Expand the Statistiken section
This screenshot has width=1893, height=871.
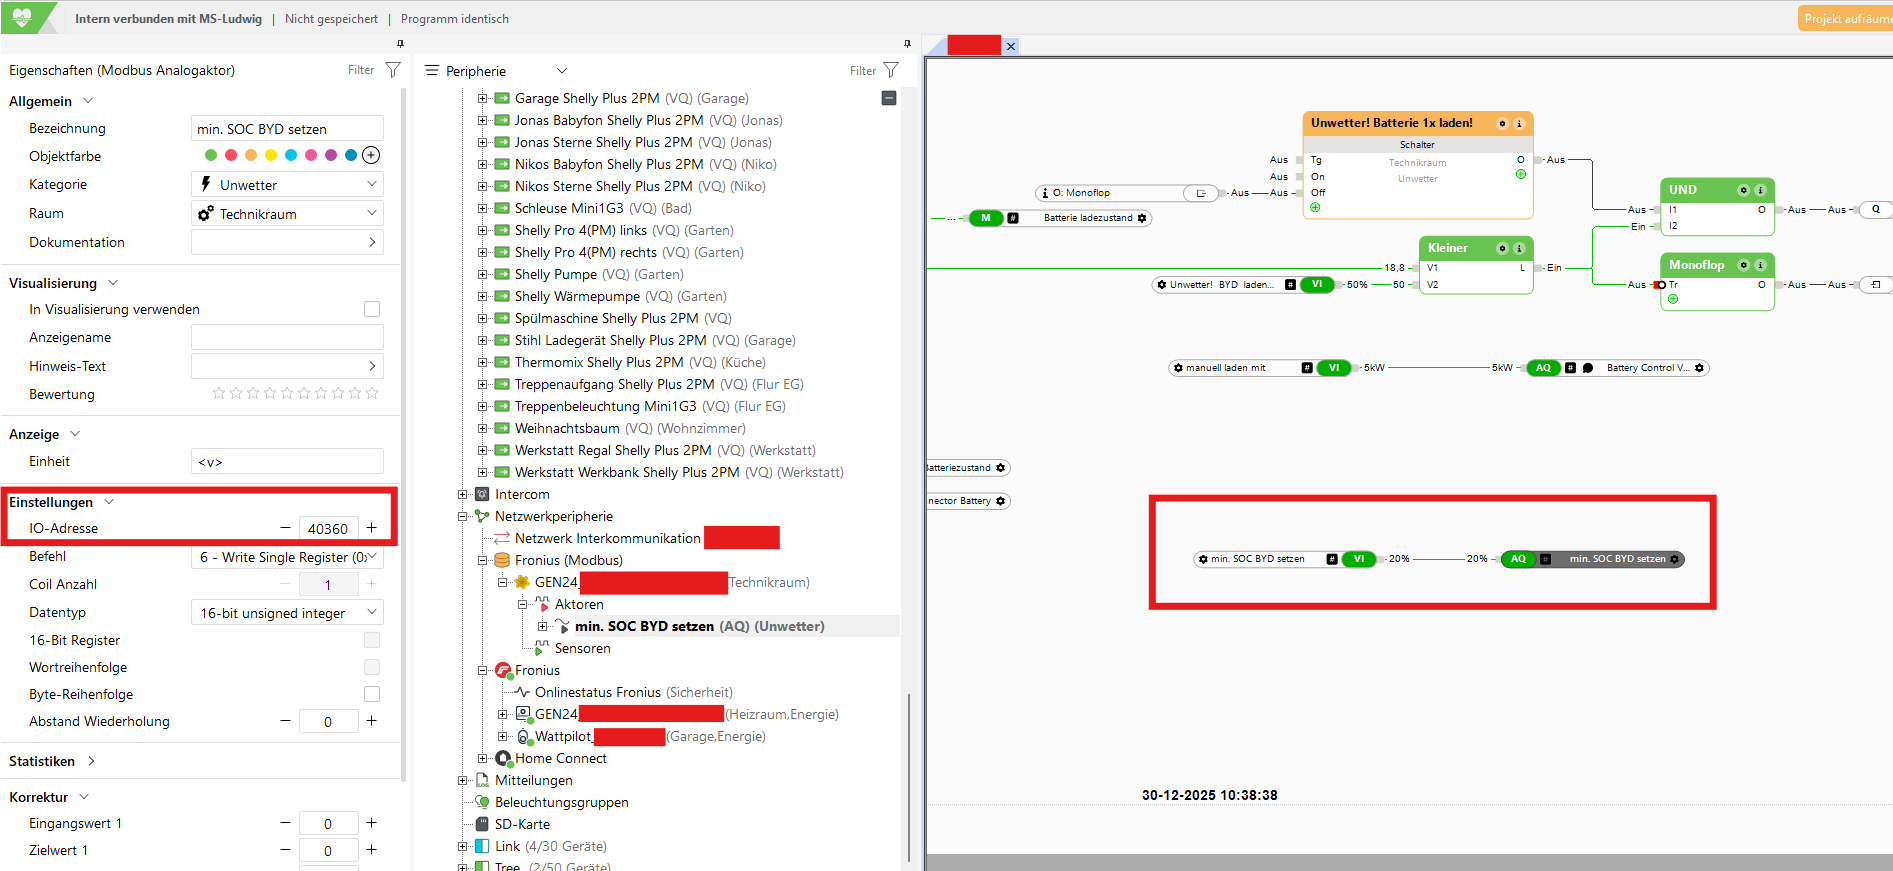click(52, 761)
